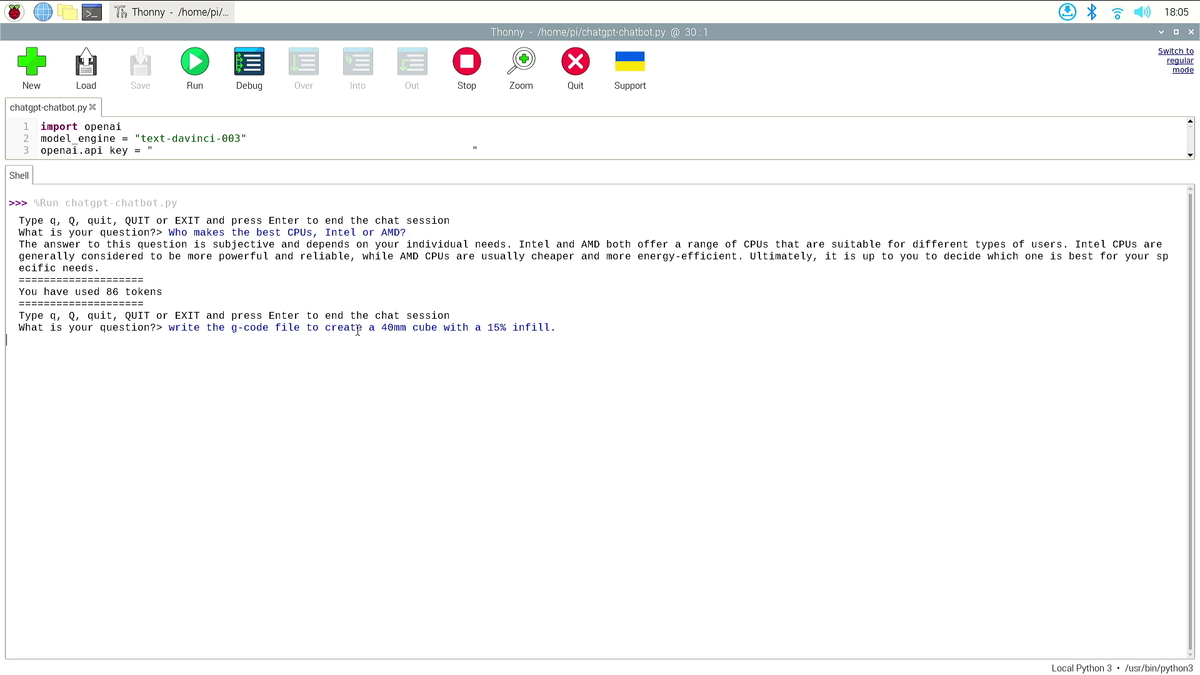Viewport: 1200px width, 675px height.
Task: Click the "import openai" code line
Action: pos(80,127)
